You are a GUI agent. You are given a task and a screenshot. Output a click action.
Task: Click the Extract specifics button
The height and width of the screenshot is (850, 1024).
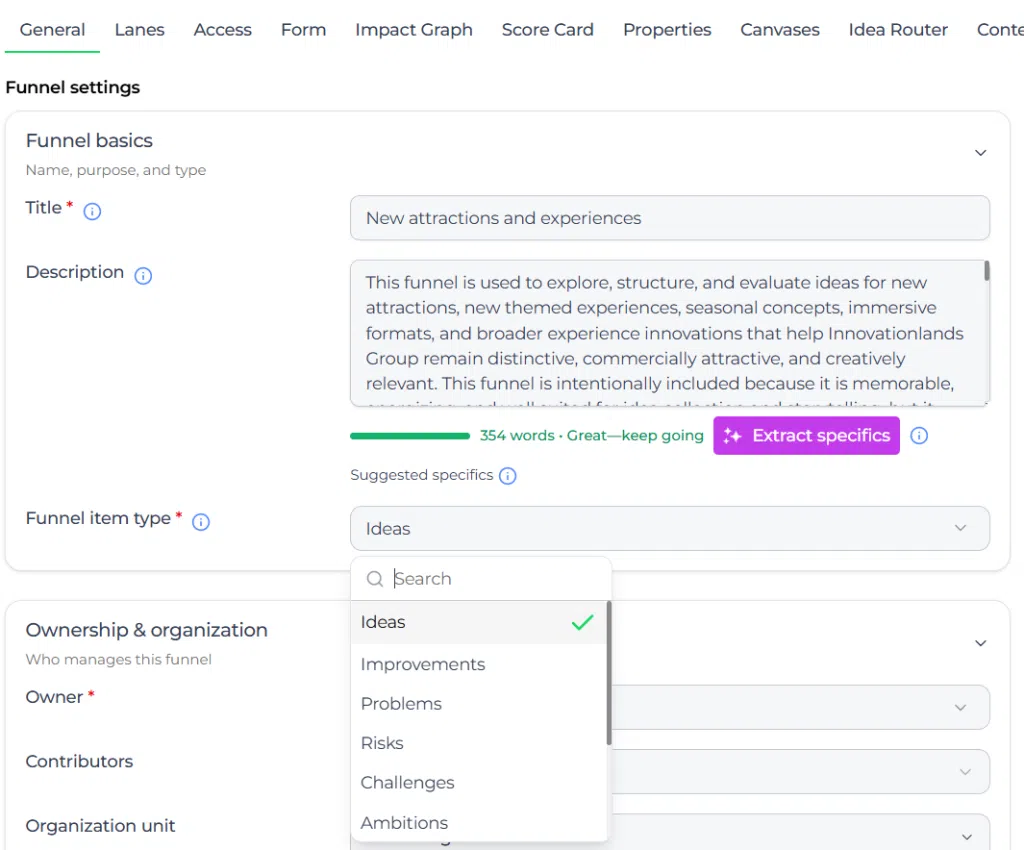pos(807,435)
